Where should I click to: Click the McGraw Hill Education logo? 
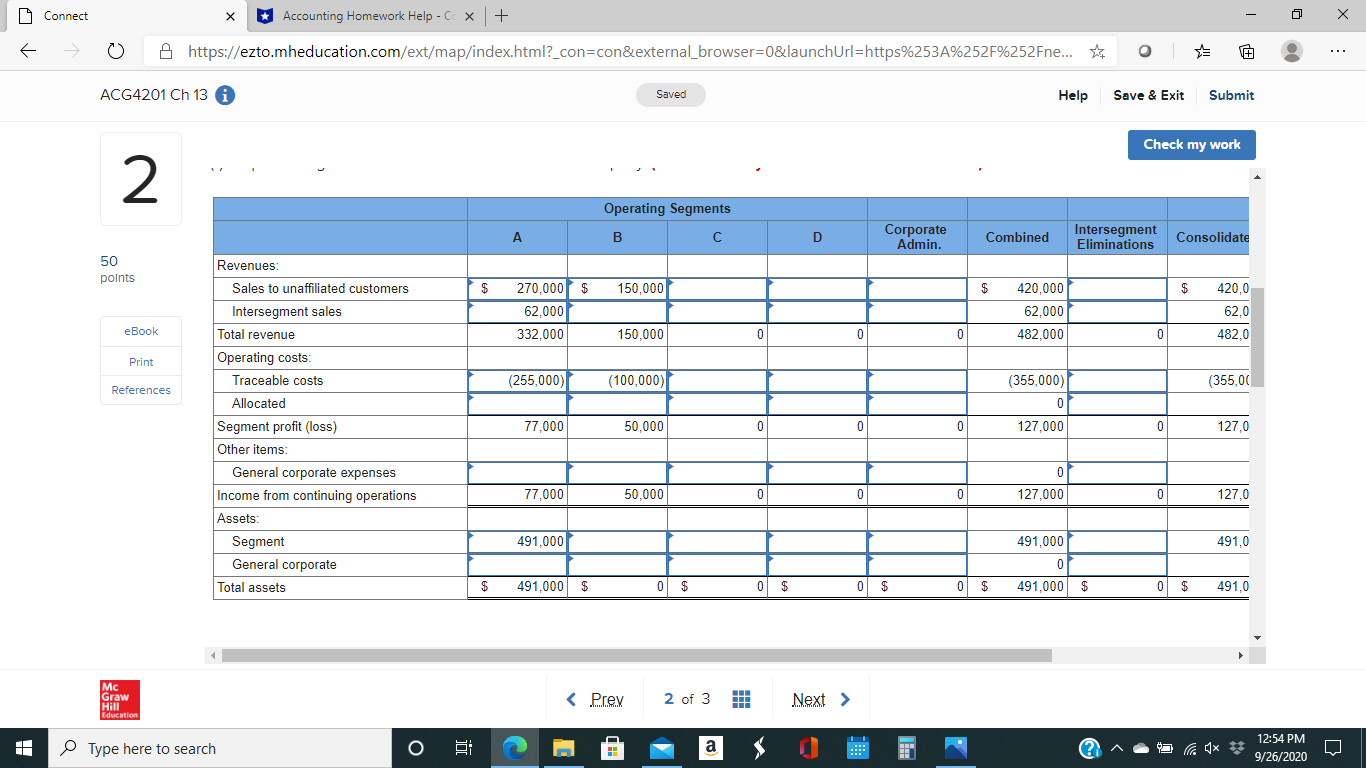pos(120,699)
